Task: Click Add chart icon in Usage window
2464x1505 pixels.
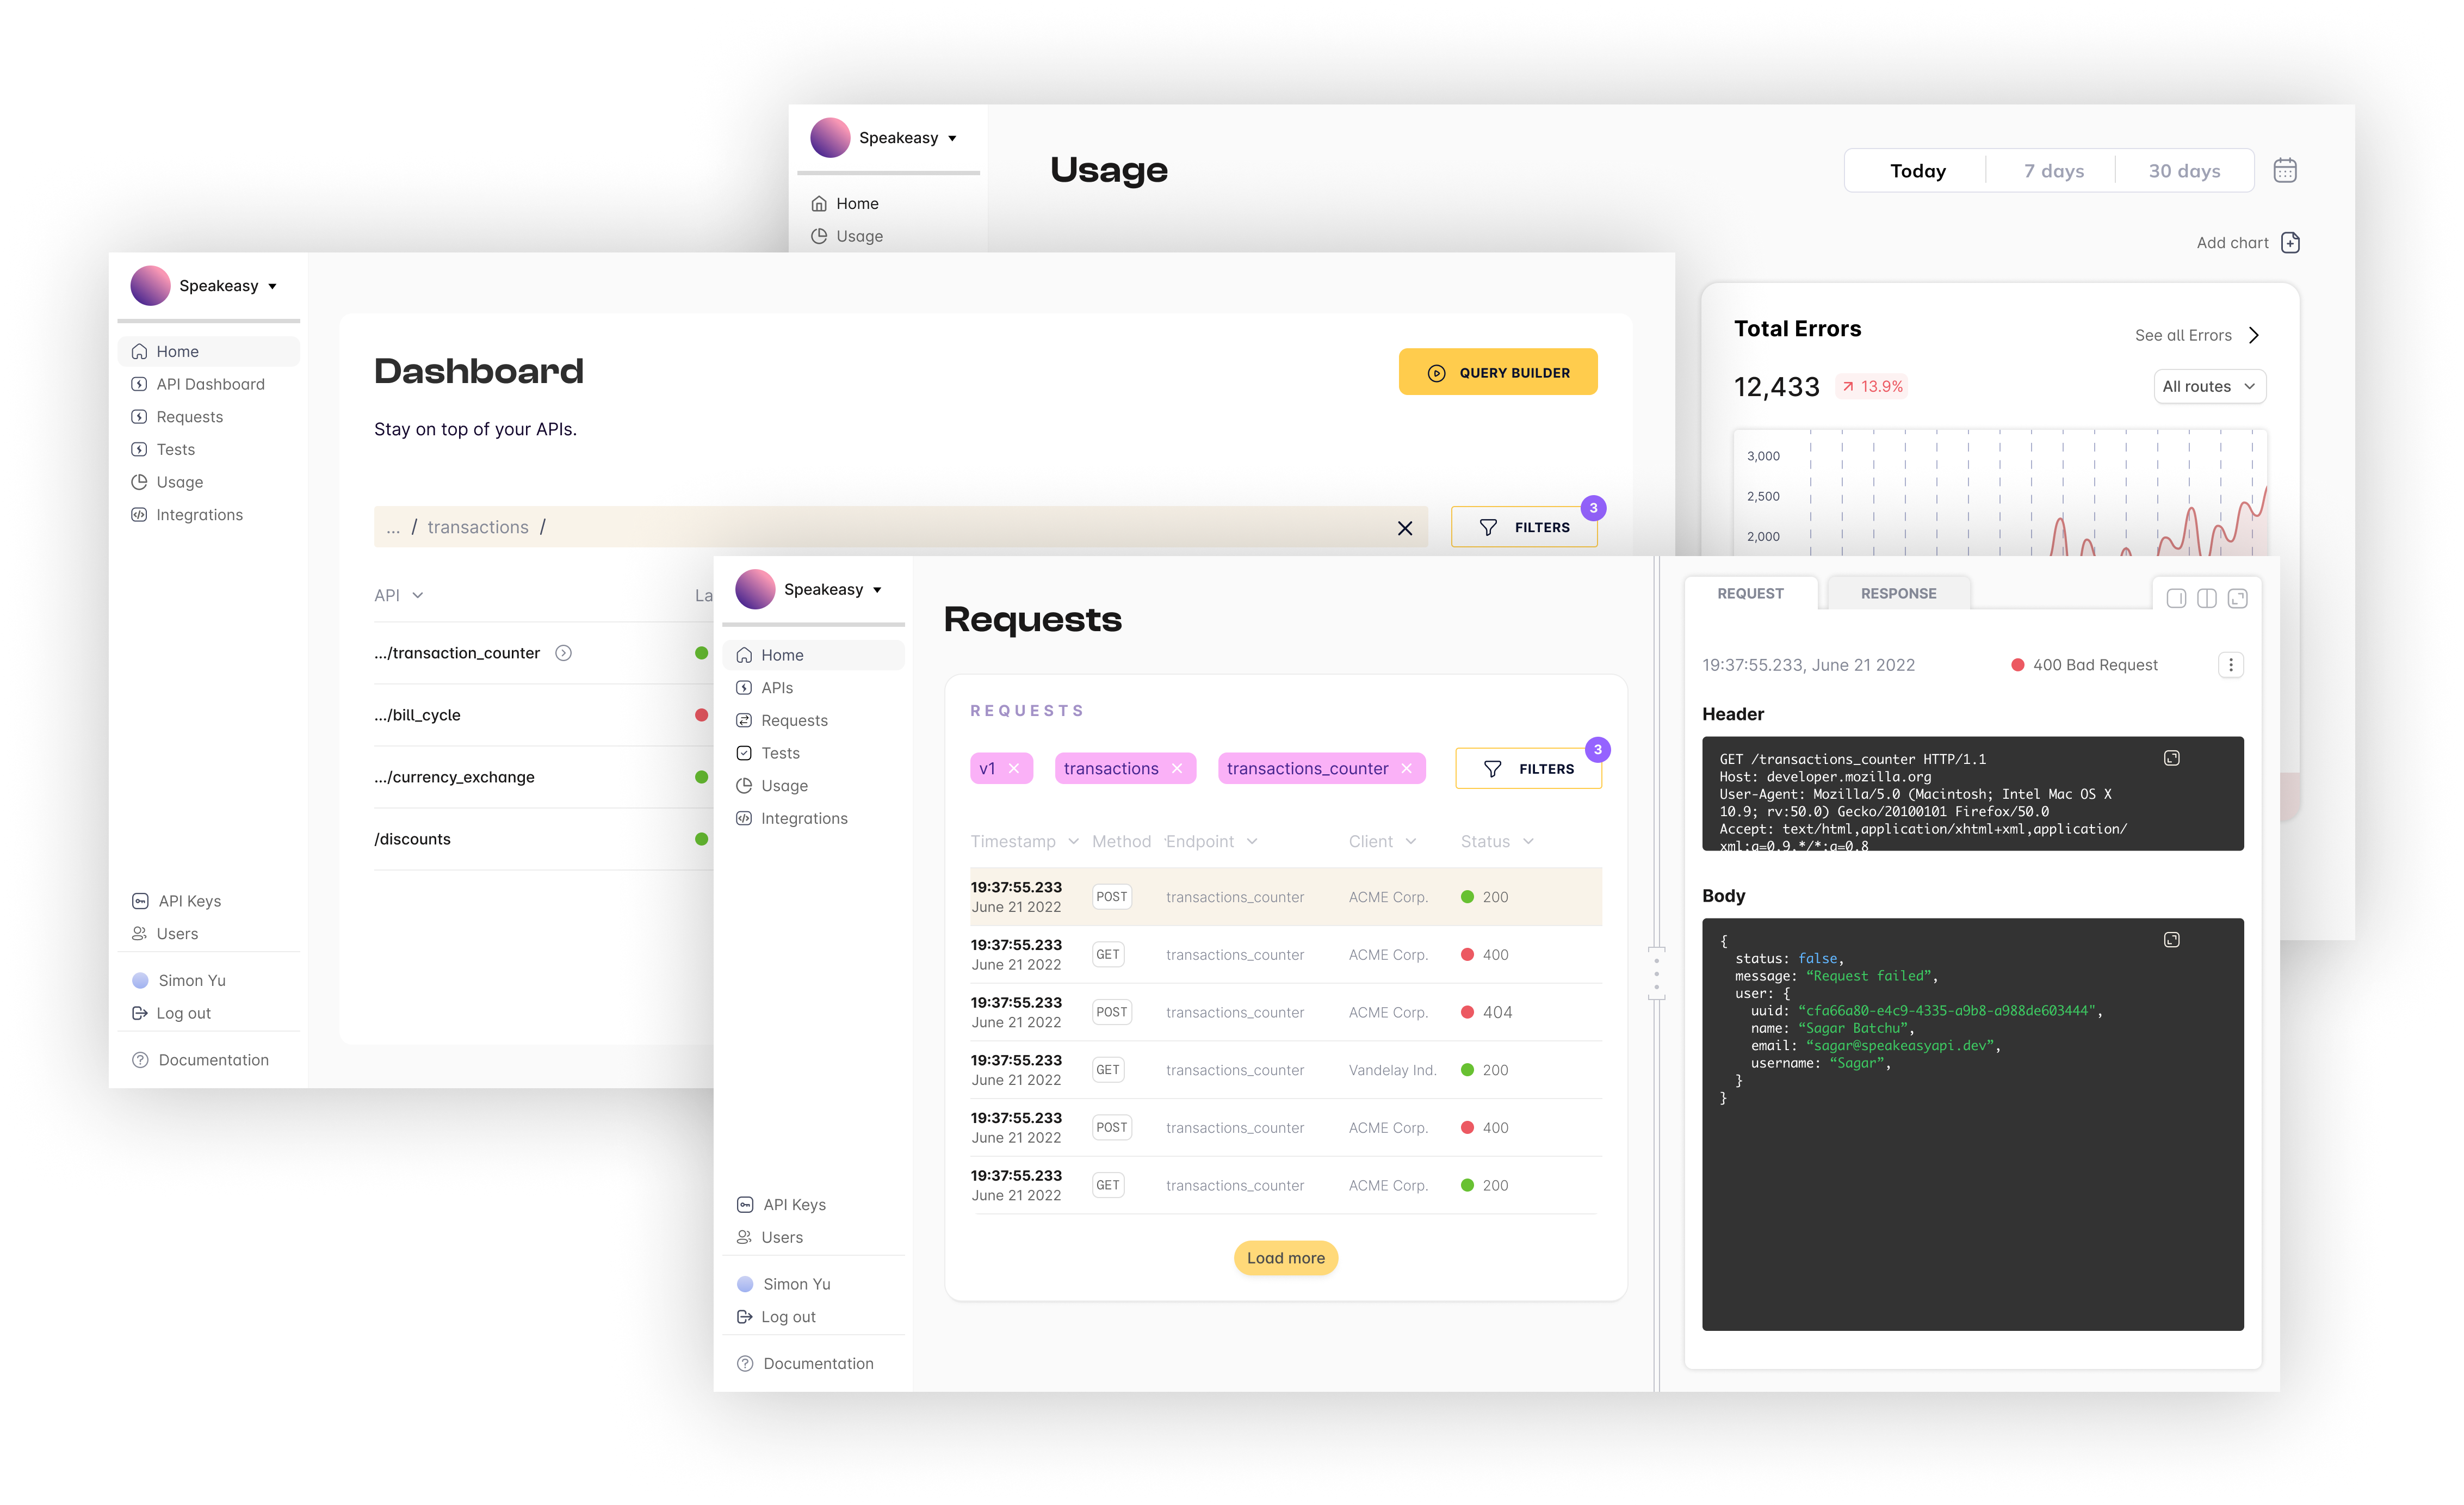Action: pos(2290,243)
